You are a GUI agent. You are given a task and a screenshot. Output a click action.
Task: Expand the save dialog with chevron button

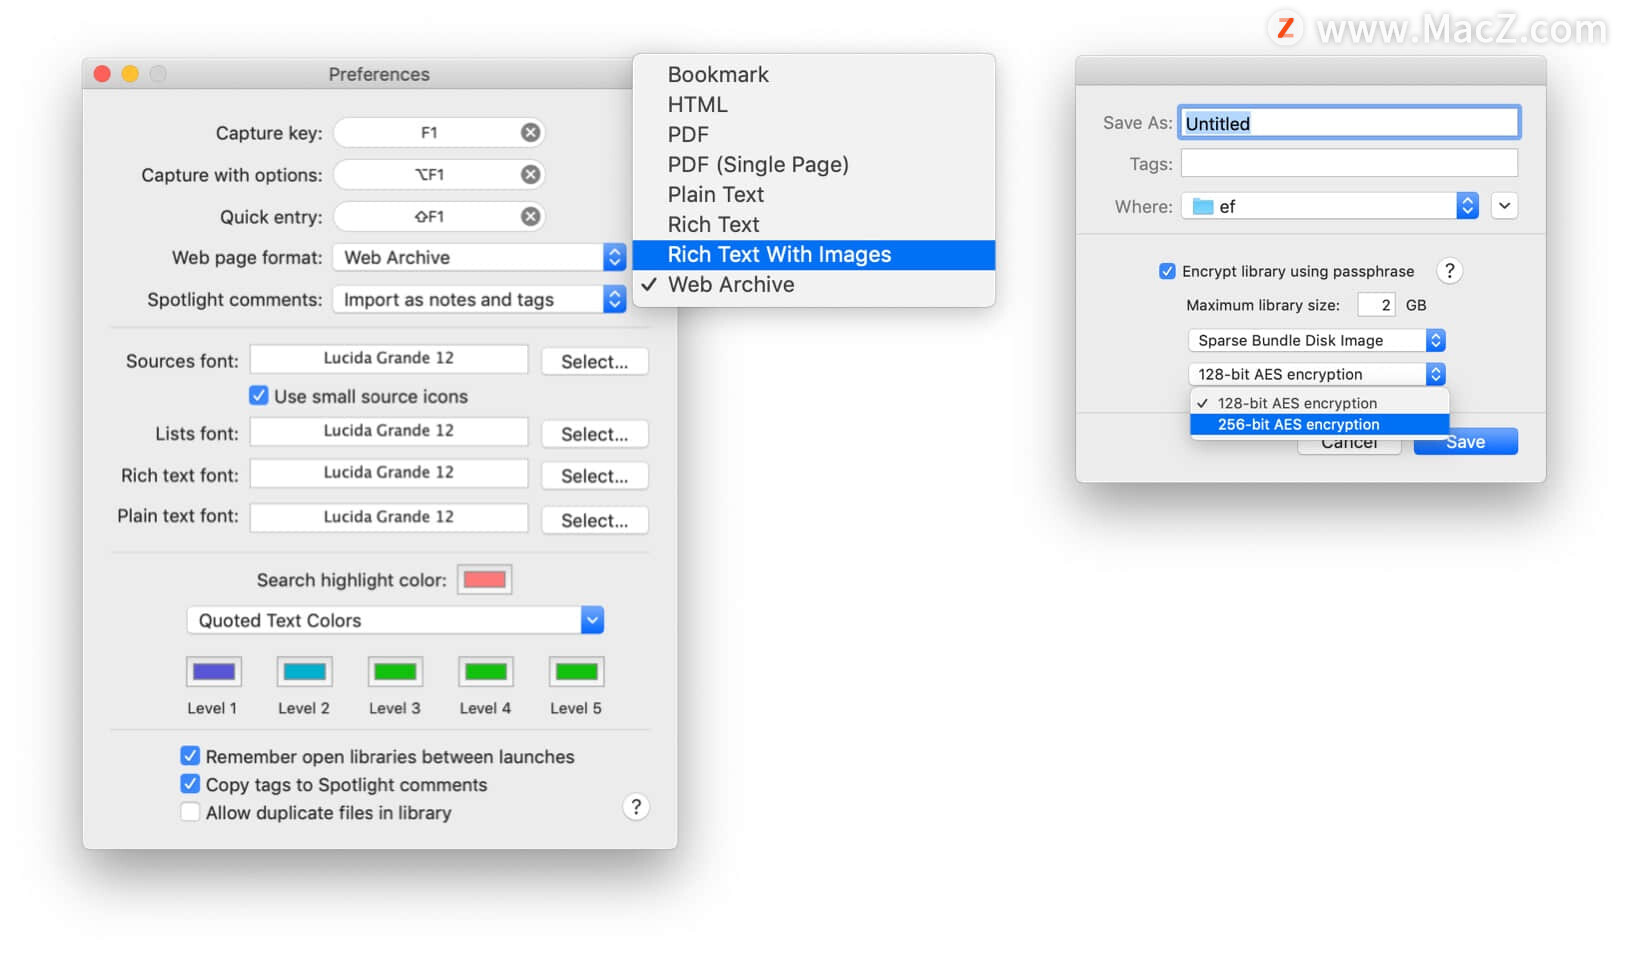(x=1504, y=206)
